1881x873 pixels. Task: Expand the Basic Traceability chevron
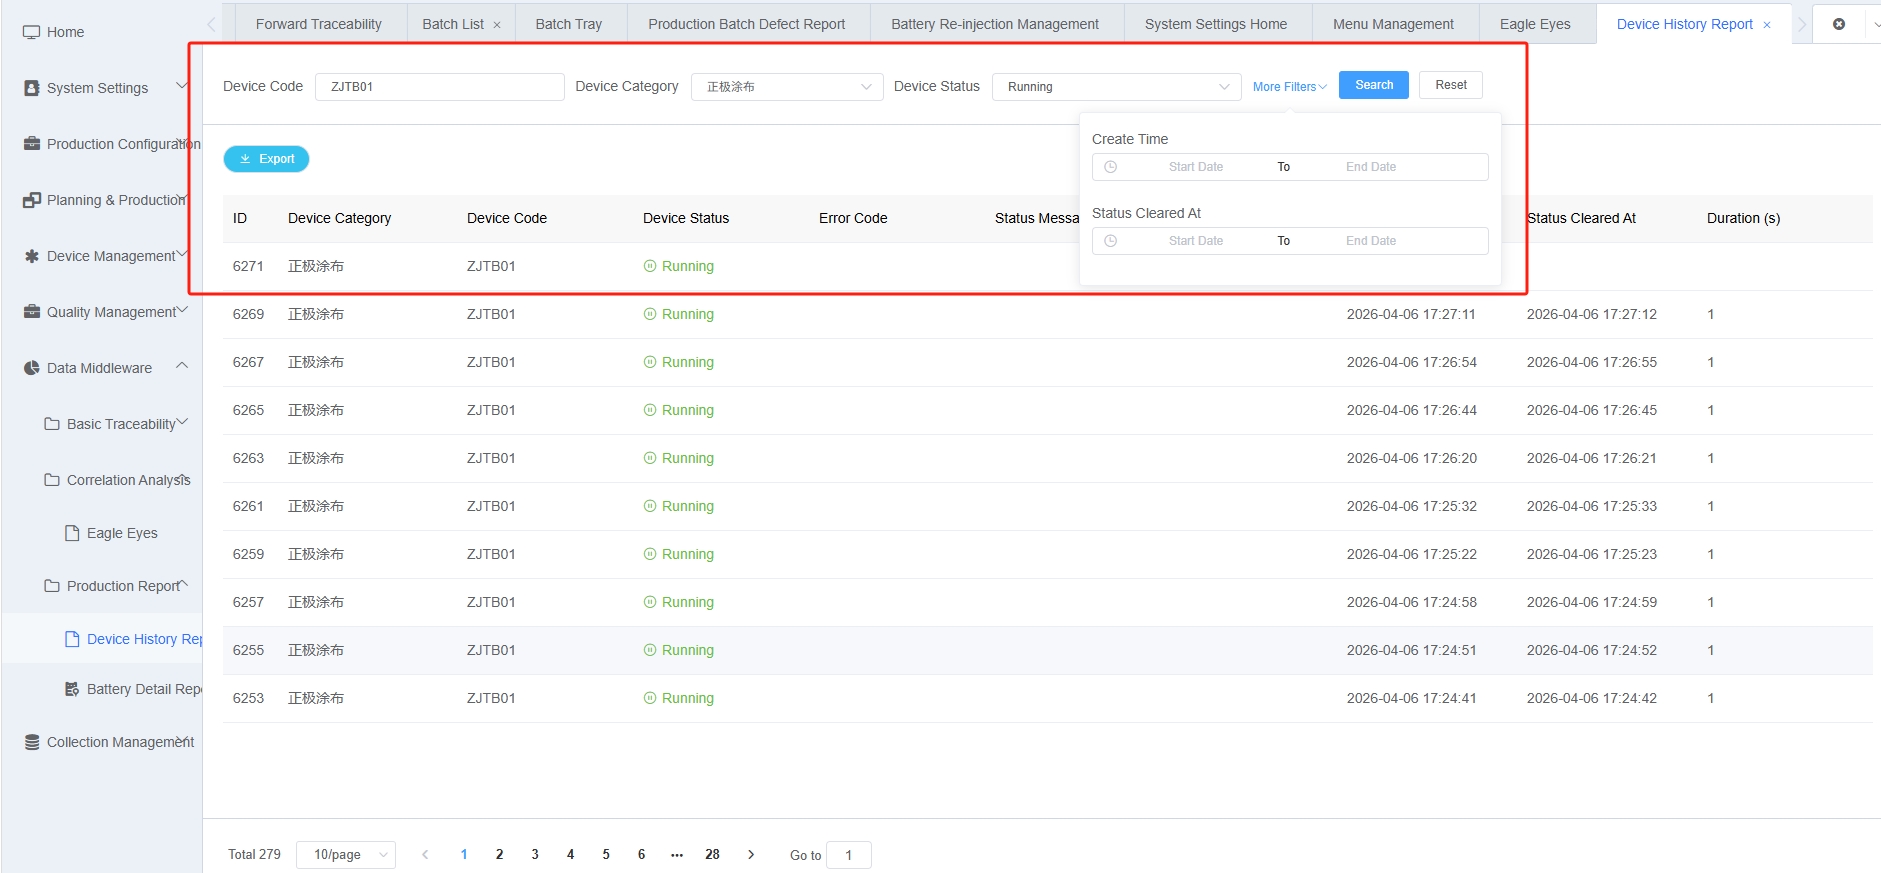pos(182,422)
